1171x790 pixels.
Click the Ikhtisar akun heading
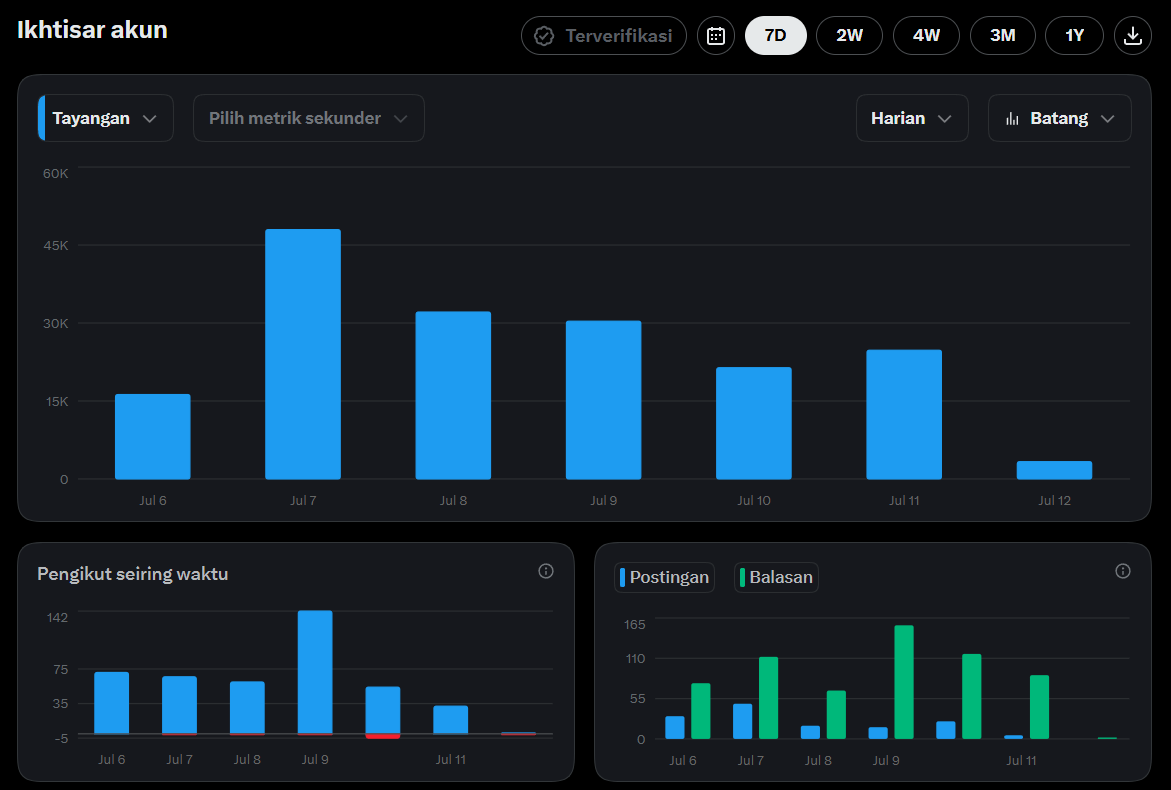[x=92, y=30]
